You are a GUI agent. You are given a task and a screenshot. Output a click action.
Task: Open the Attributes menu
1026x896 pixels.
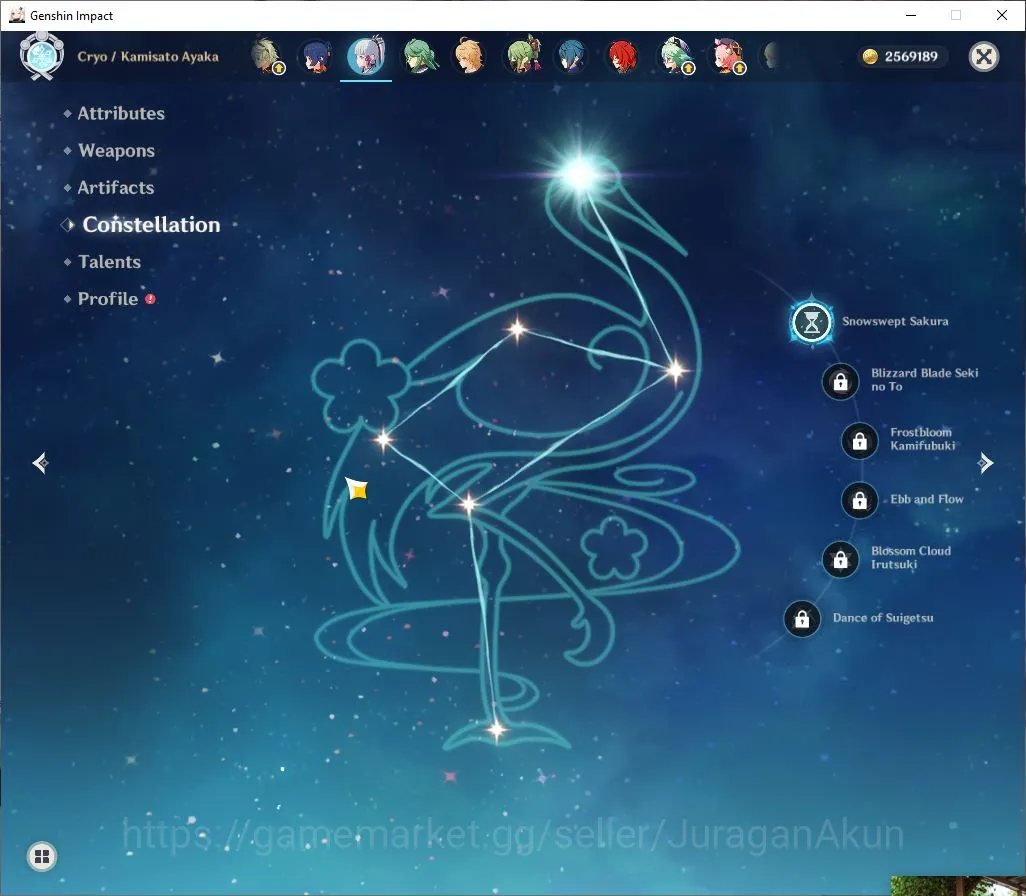coord(121,113)
